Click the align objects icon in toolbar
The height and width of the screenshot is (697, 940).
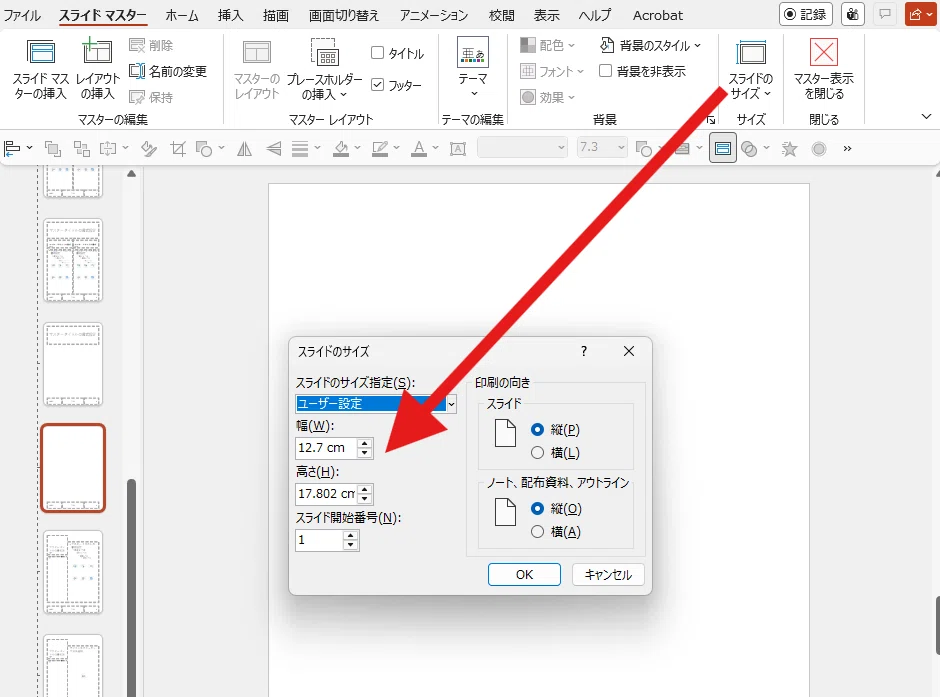pos(12,148)
